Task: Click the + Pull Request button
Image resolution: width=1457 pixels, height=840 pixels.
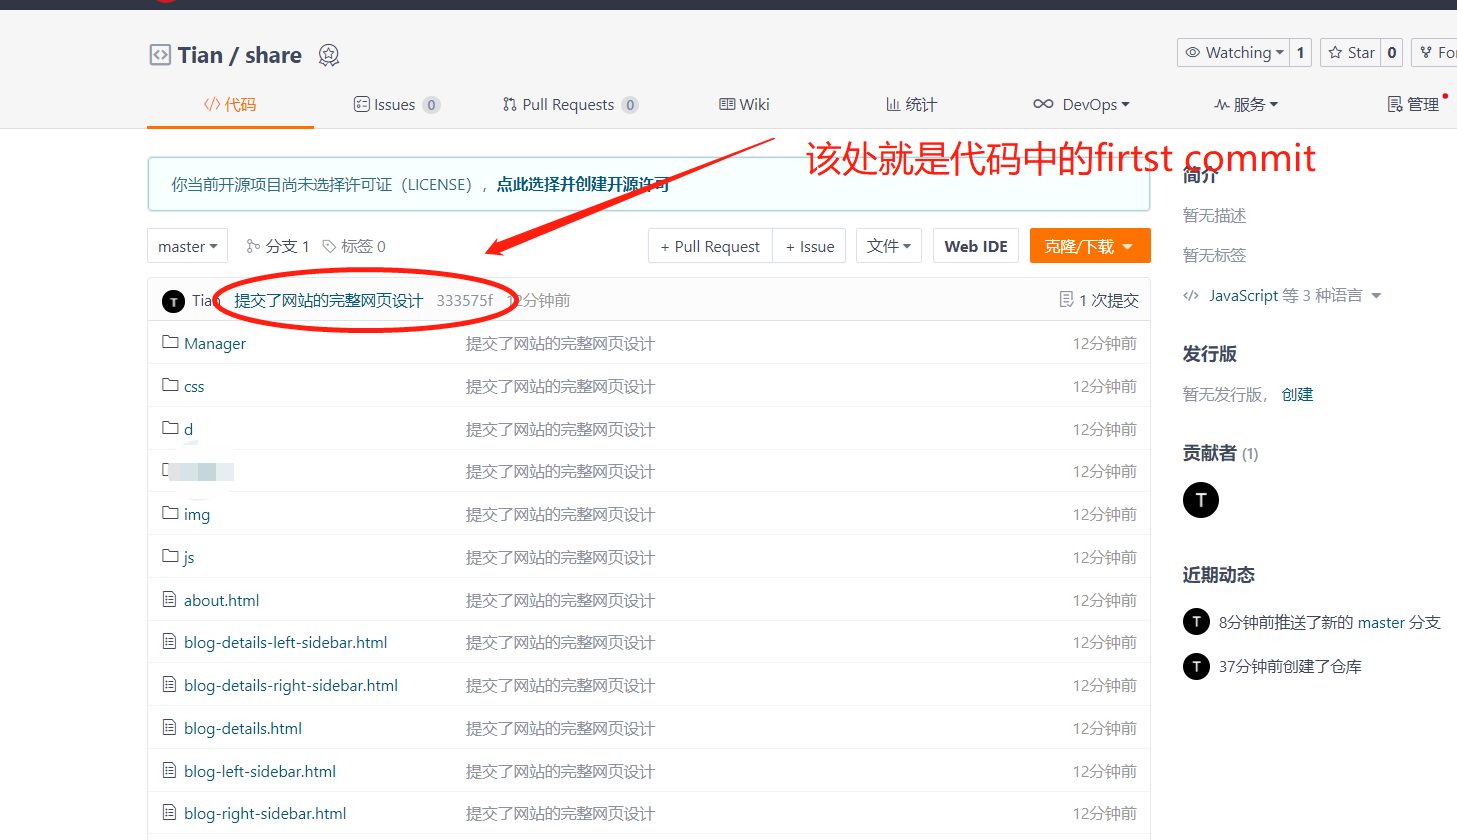Action: [710, 246]
